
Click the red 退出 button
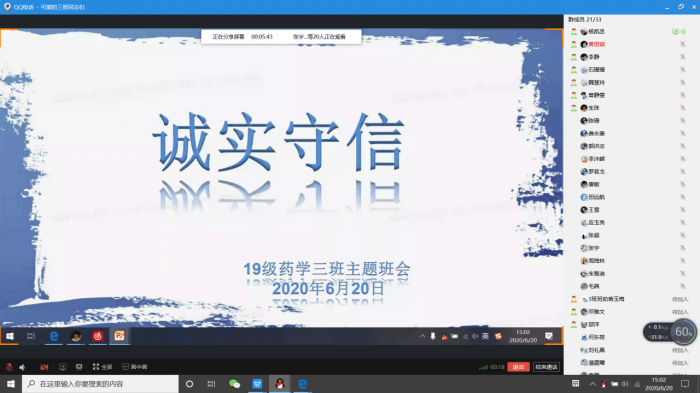518,367
